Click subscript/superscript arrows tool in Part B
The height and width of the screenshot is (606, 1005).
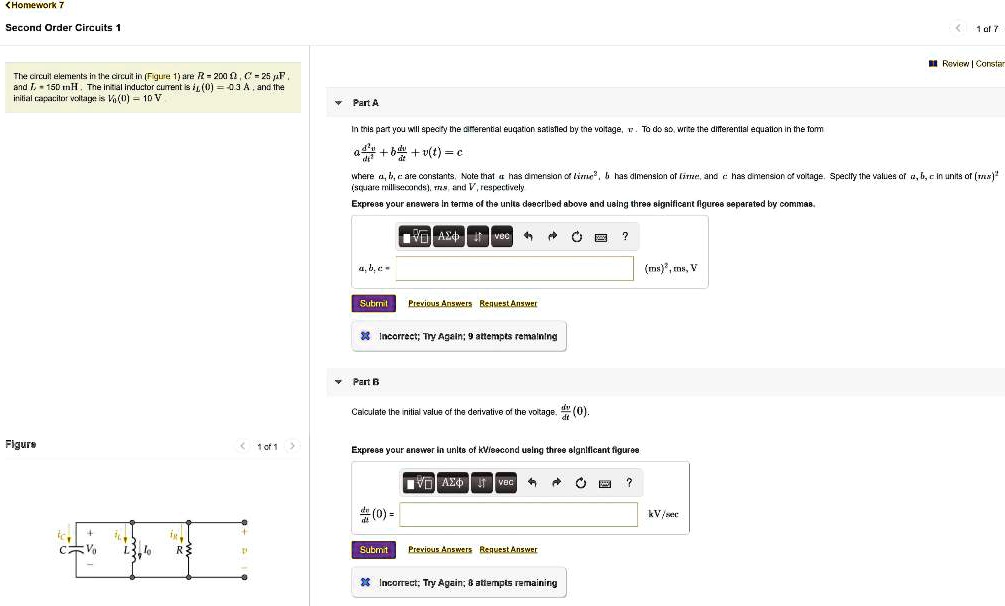pos(481,483)
